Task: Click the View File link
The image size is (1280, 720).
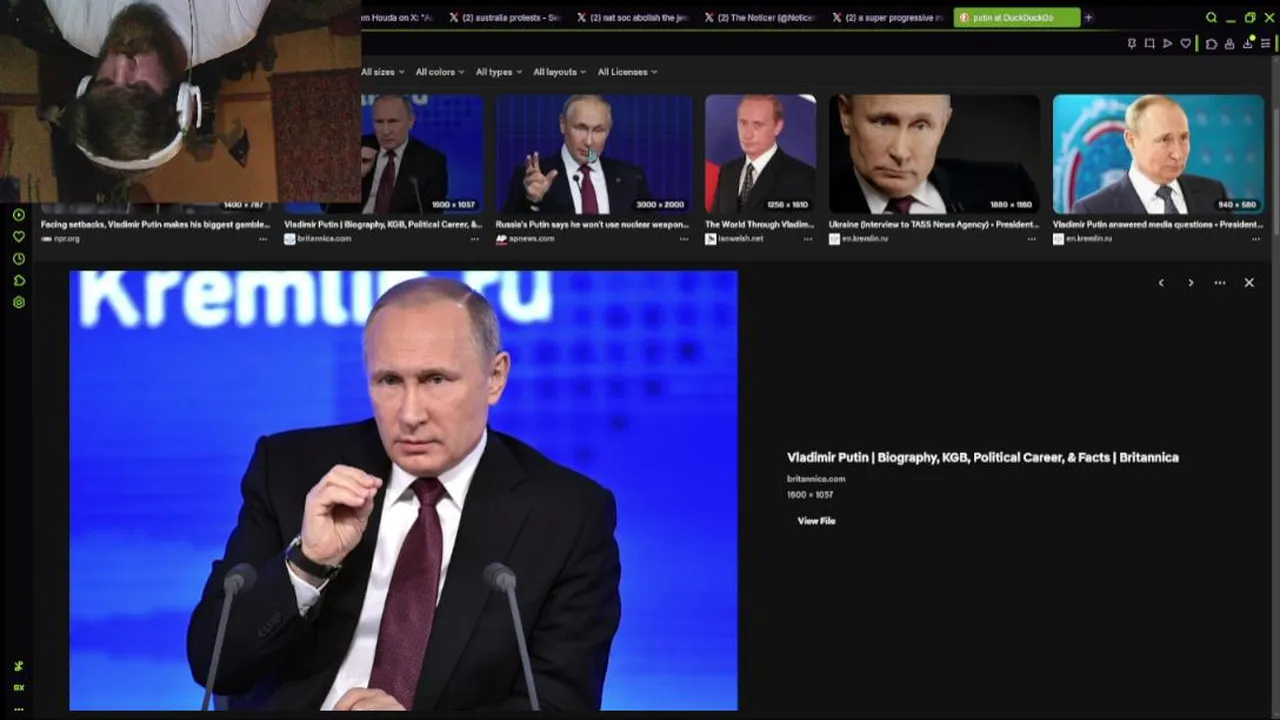Action: [816, 521]
